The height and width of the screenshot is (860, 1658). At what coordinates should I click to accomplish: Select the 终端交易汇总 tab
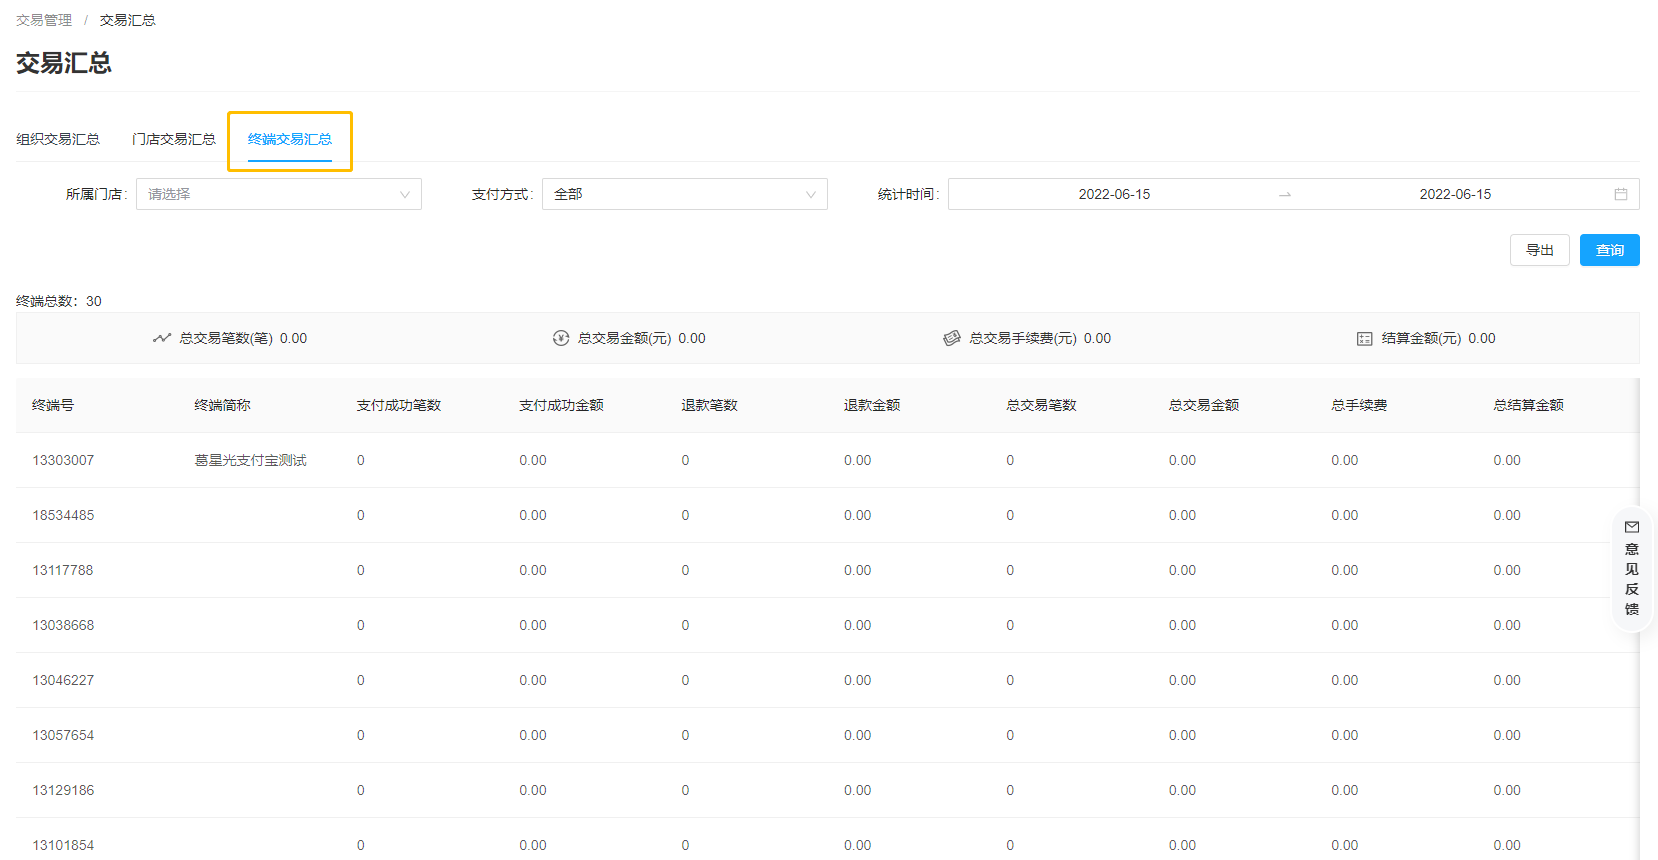point(290,139)
